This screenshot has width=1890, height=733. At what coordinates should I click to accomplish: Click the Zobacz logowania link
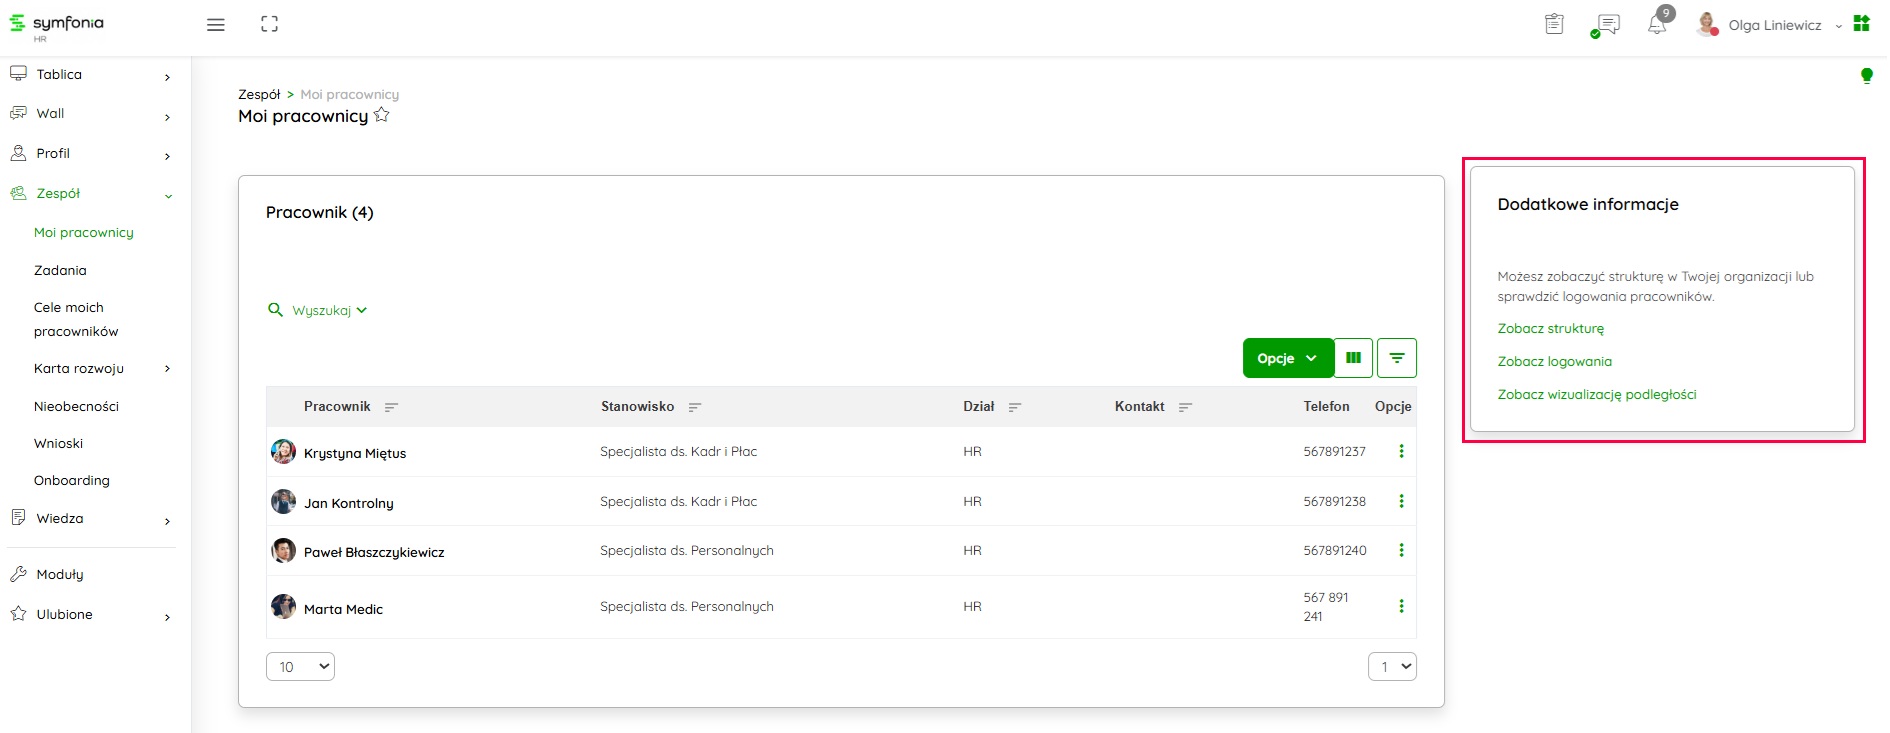[x=1554, y=361]
